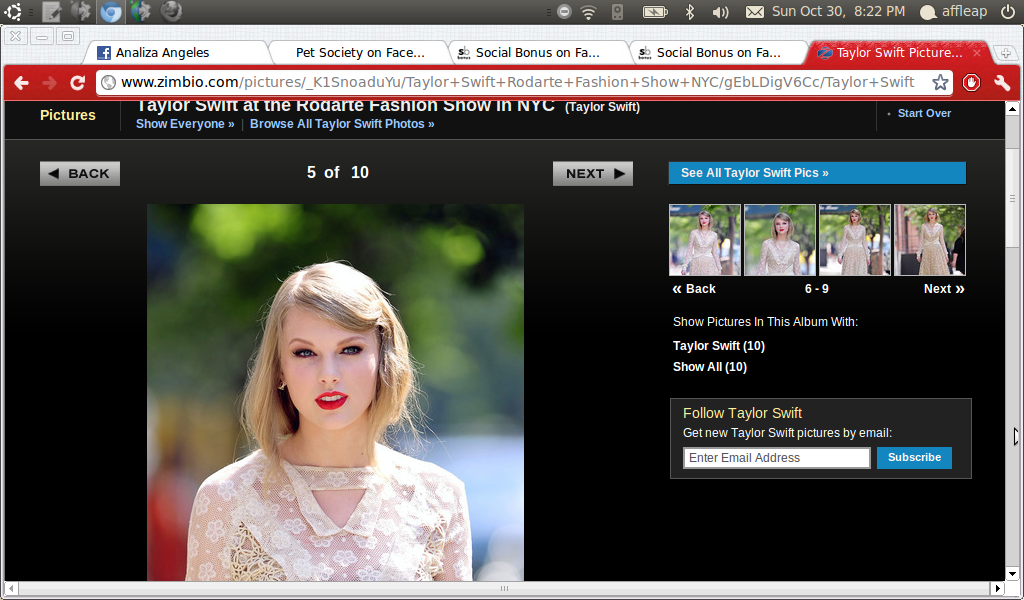This screenshot has width=1024, height=600.
Task: Reload the page with refresh icon
Action: pyautogui.click(x=77, y=82)
